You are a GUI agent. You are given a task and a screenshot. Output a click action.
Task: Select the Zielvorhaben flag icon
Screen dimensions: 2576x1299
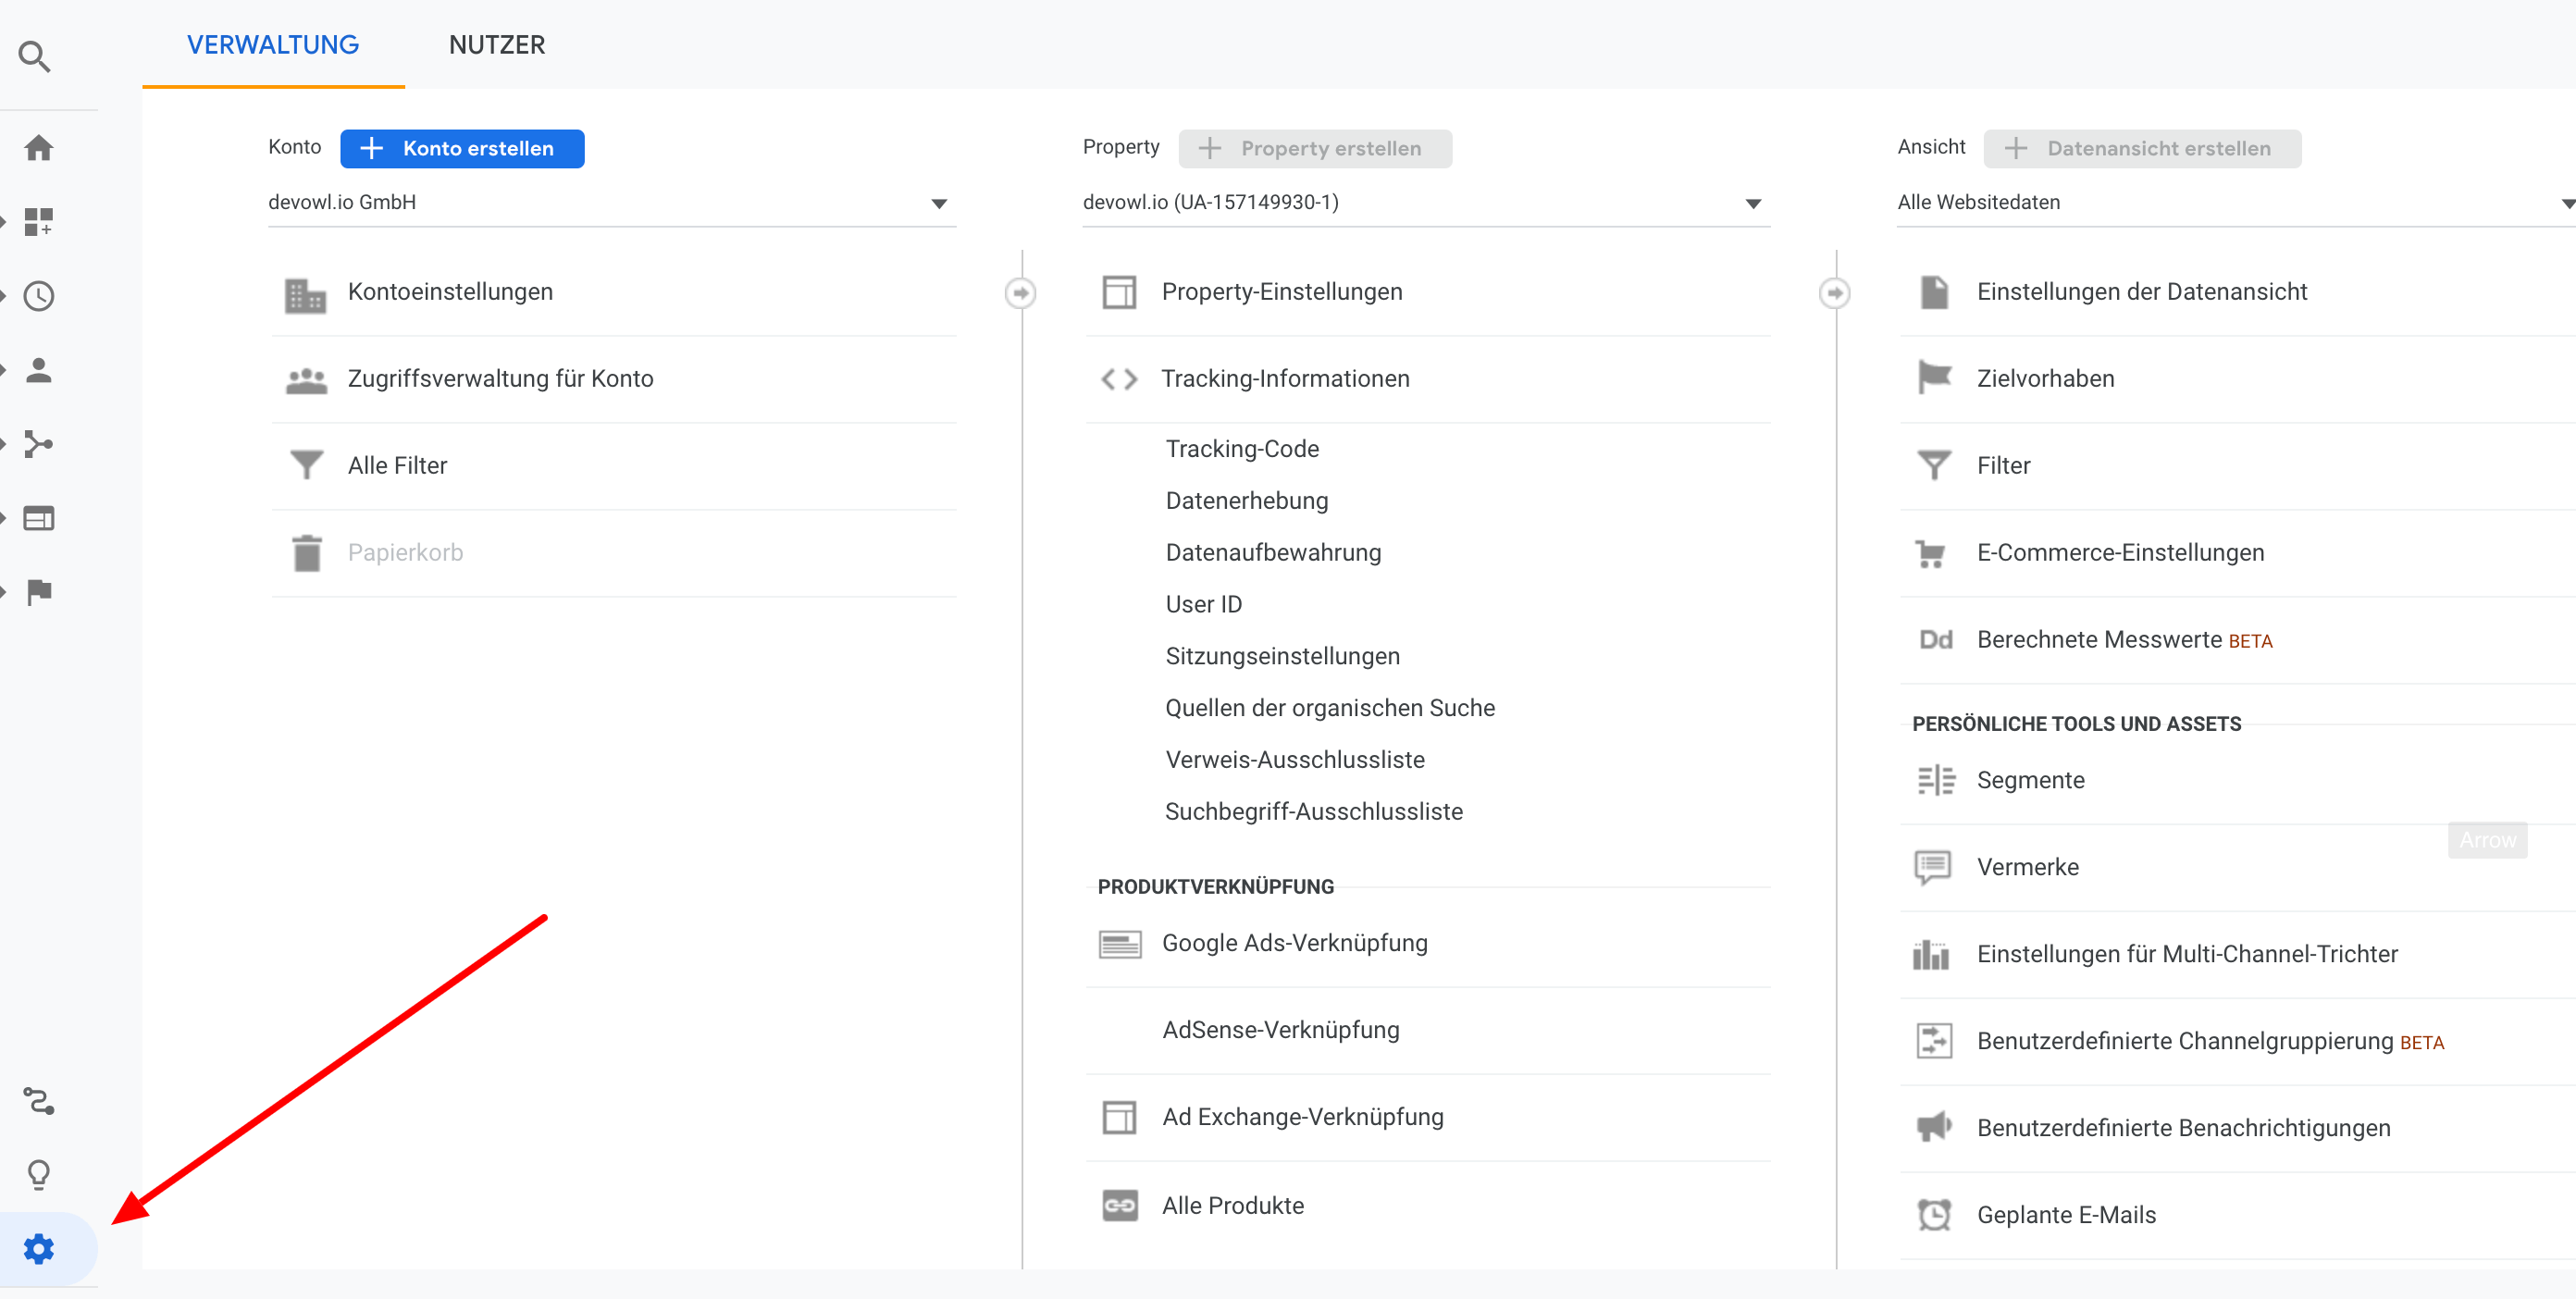pos(1934,378)
